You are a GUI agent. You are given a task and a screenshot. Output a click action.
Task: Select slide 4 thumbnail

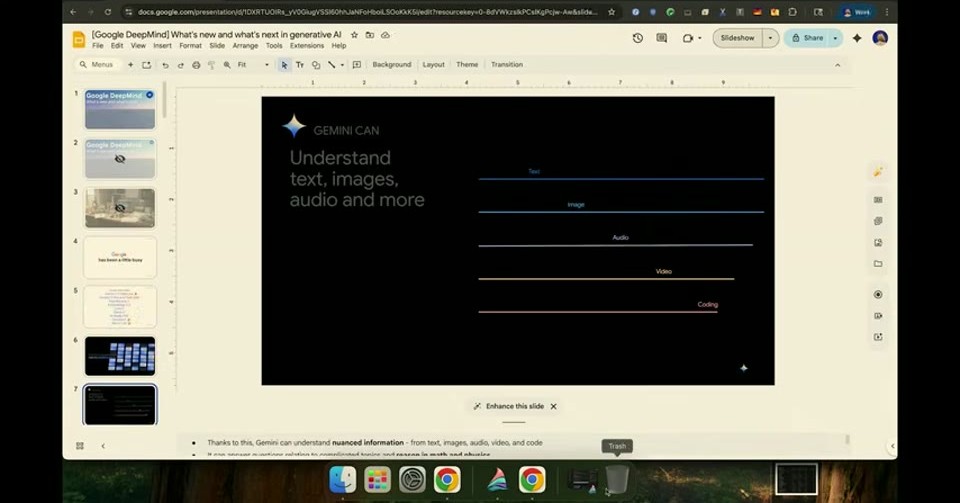pyautogui.click(x=120, y=258)
